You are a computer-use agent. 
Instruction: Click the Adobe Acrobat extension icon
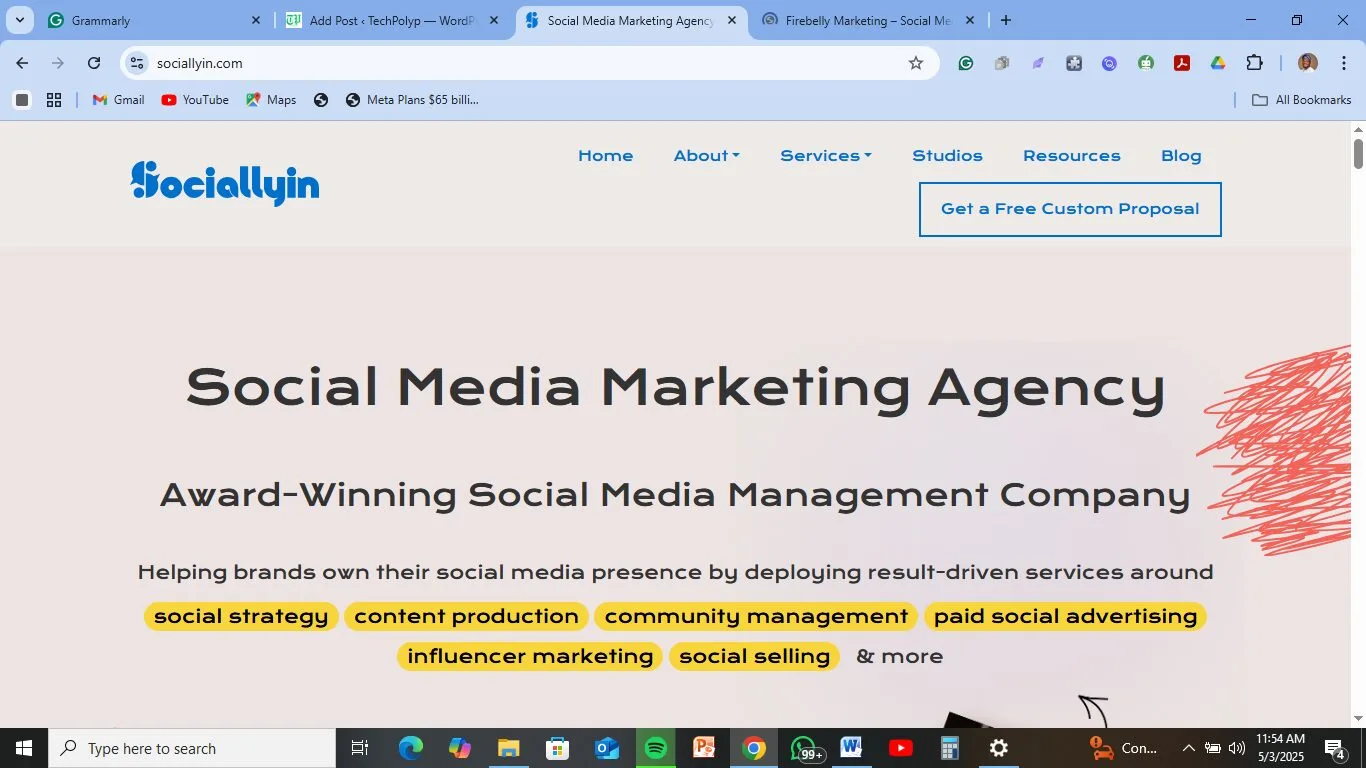pos(1181,63)
